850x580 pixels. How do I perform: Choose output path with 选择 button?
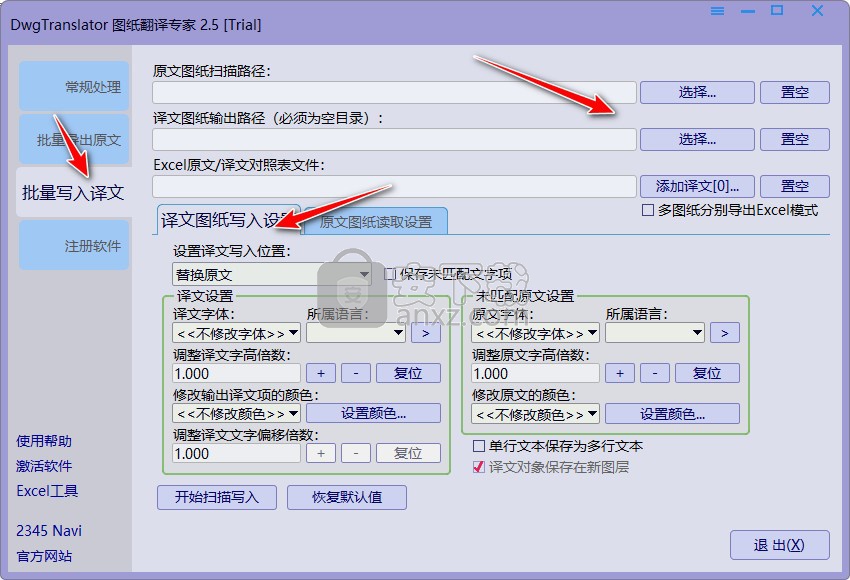point(697,139)
